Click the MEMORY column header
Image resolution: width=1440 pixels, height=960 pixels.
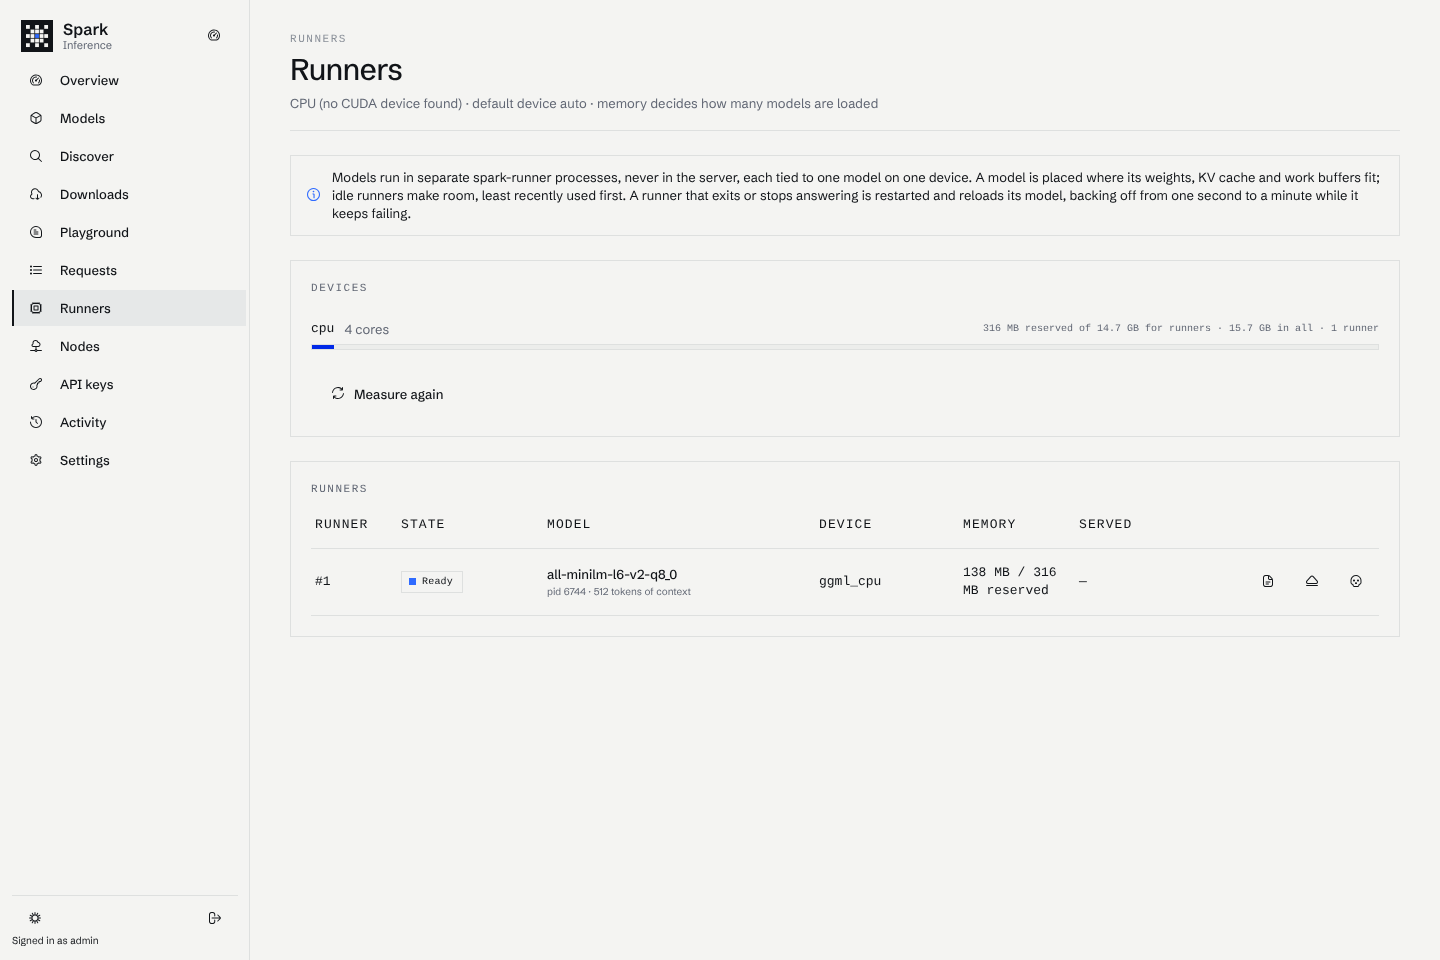click(989, 524)
